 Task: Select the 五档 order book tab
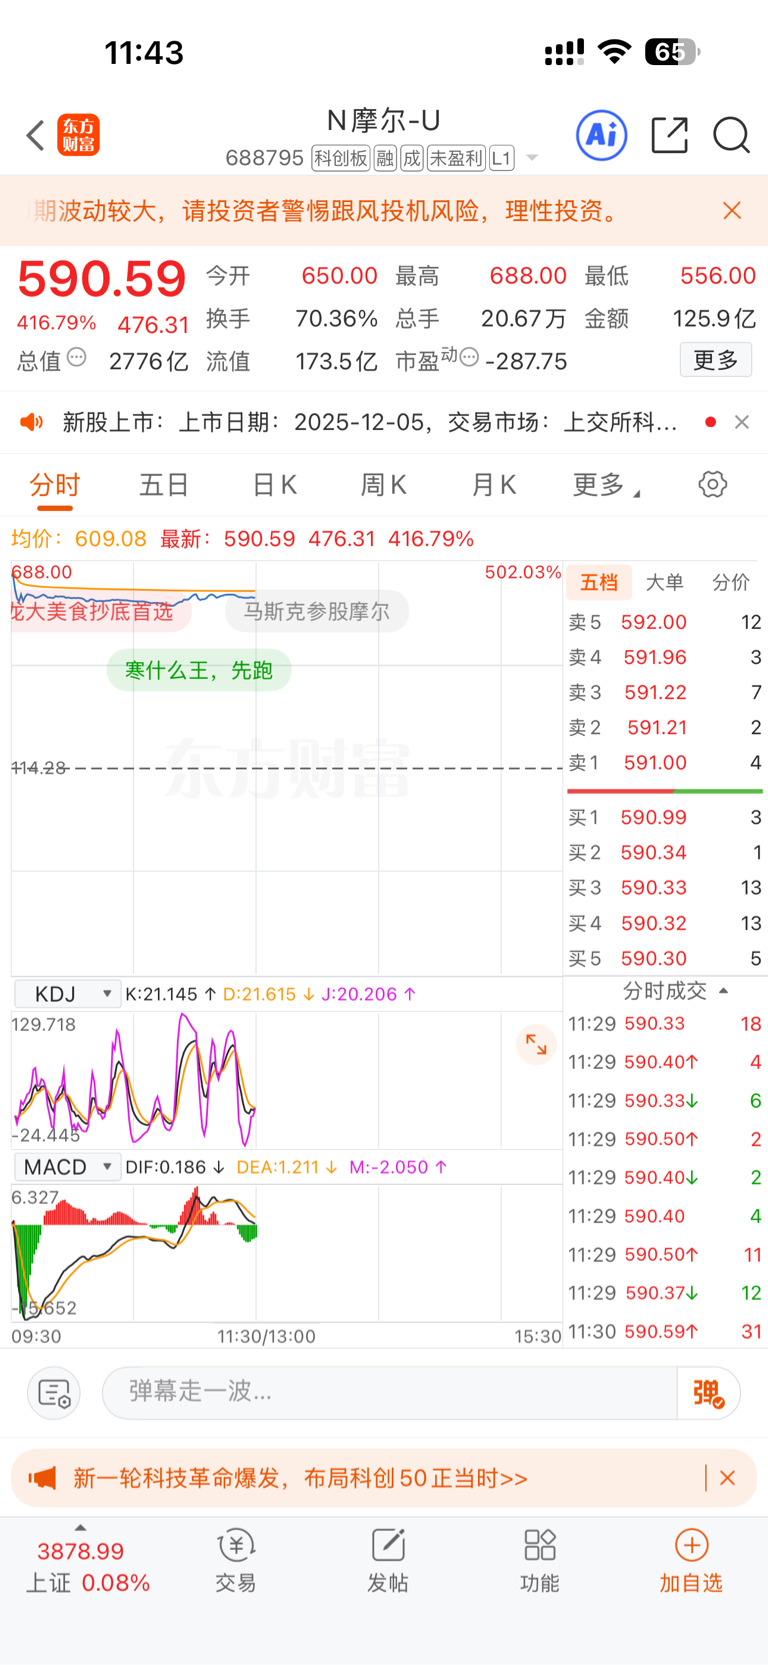(599, 582)
